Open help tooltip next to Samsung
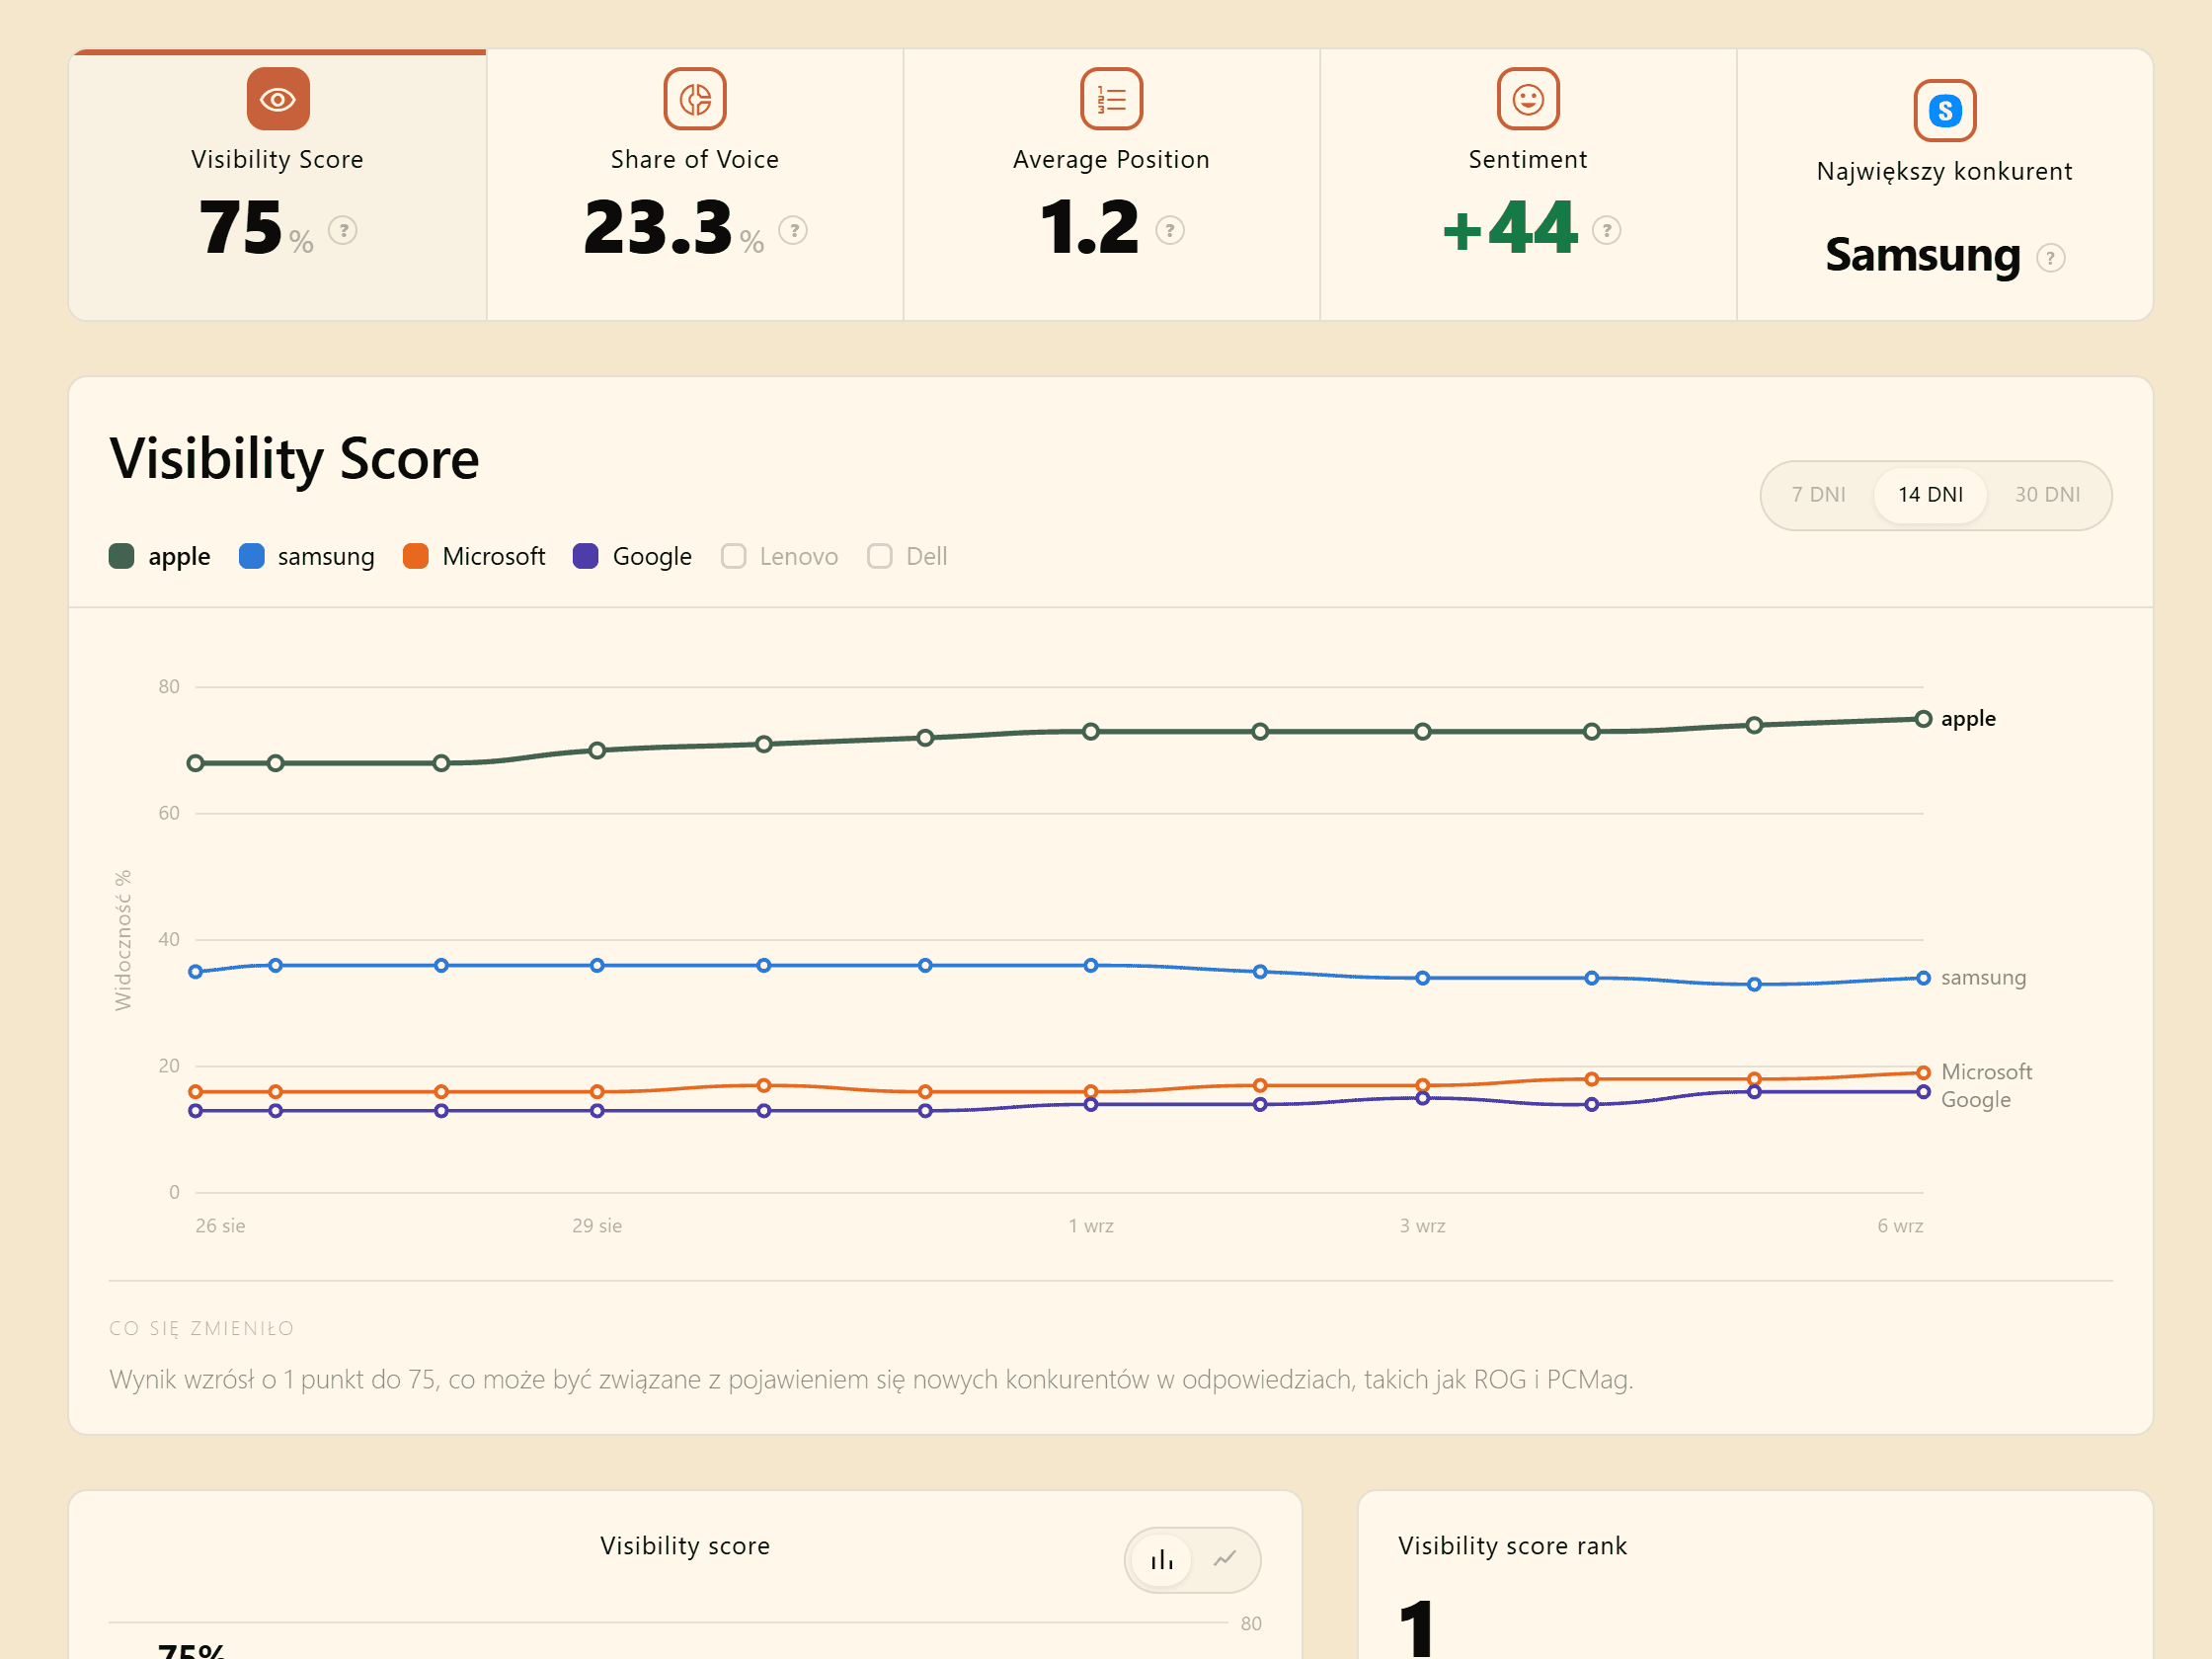Screen dimensions: 2212x1659 point(2051,258)
